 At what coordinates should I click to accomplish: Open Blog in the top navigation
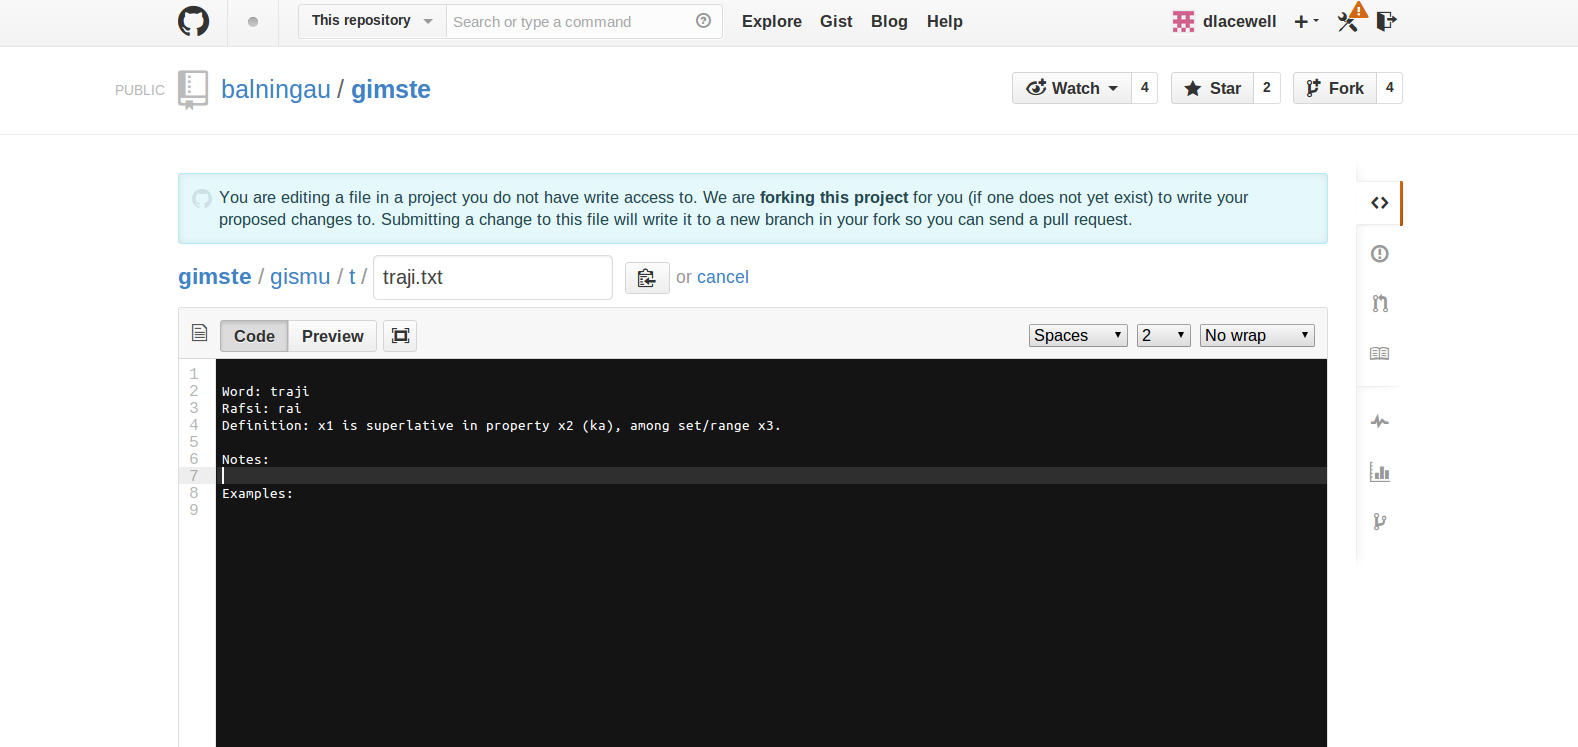889,21
